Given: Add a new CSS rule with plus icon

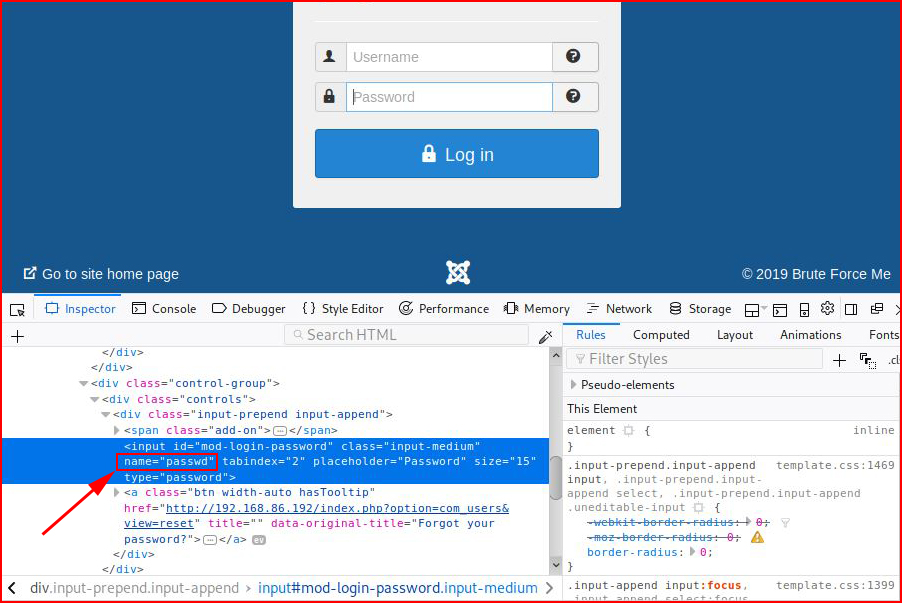Looking at the screenshot, I should coord(839,361).
